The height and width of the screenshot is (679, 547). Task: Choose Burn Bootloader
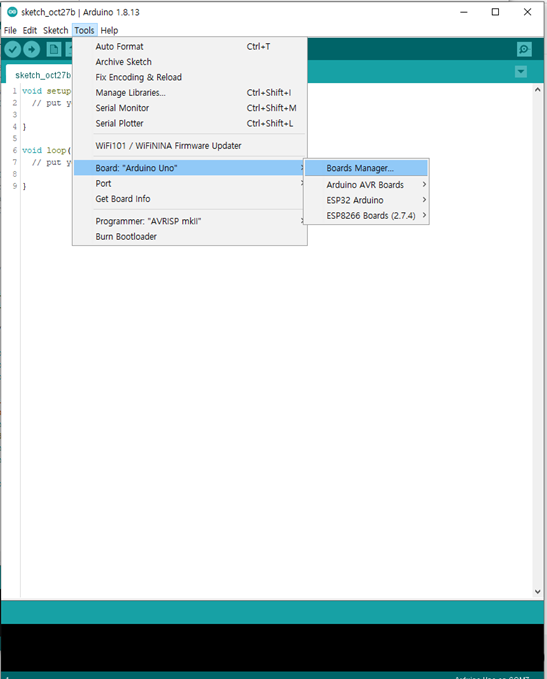(190, 236)
